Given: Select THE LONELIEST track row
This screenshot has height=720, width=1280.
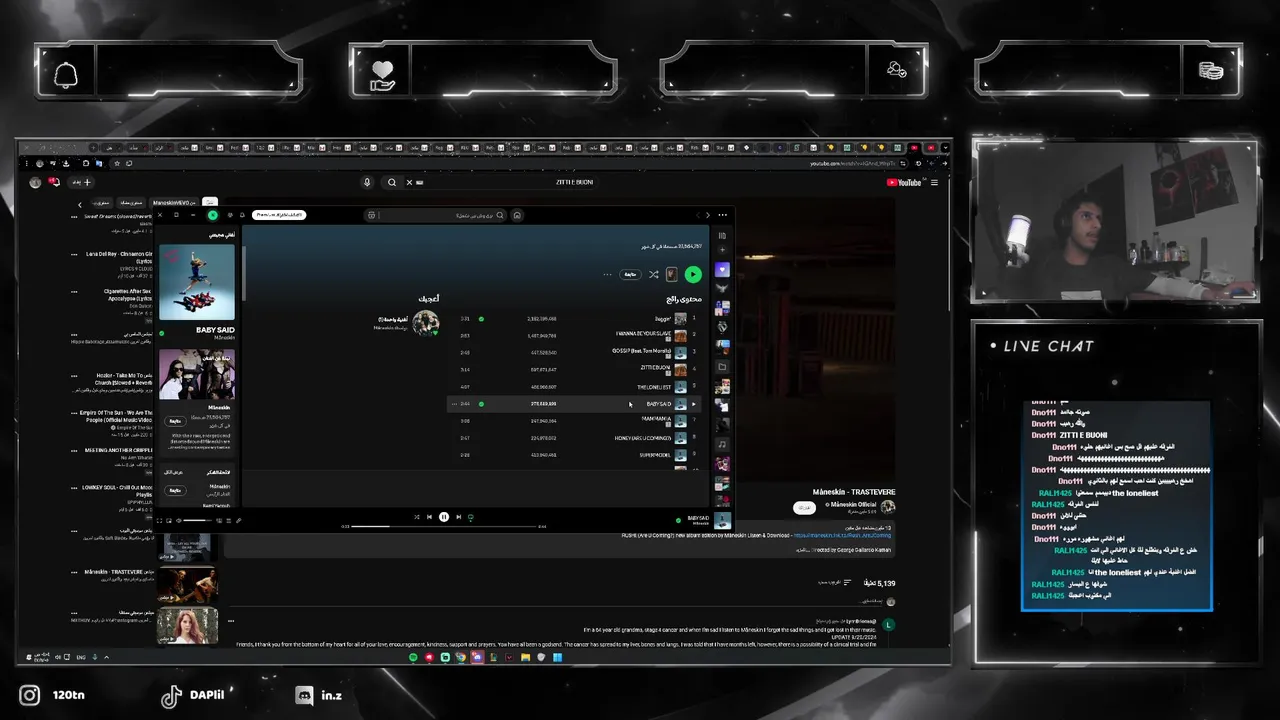Looking at the screenshot, I should coord(576,387).
